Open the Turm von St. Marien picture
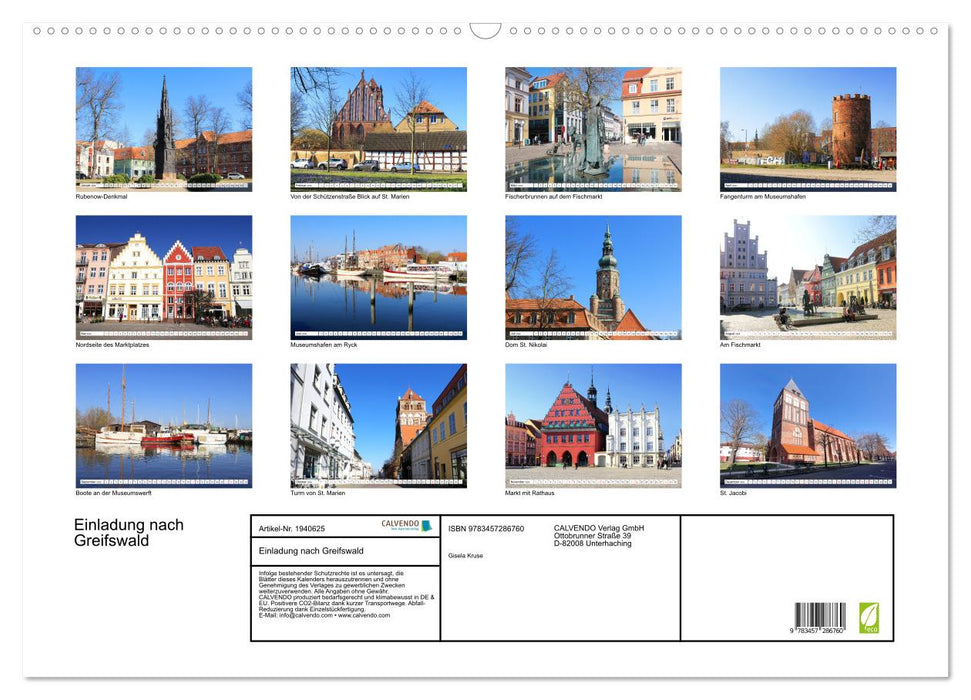This screenshot has height=700, width=971. pyautogui.click(x=378, y=426)
